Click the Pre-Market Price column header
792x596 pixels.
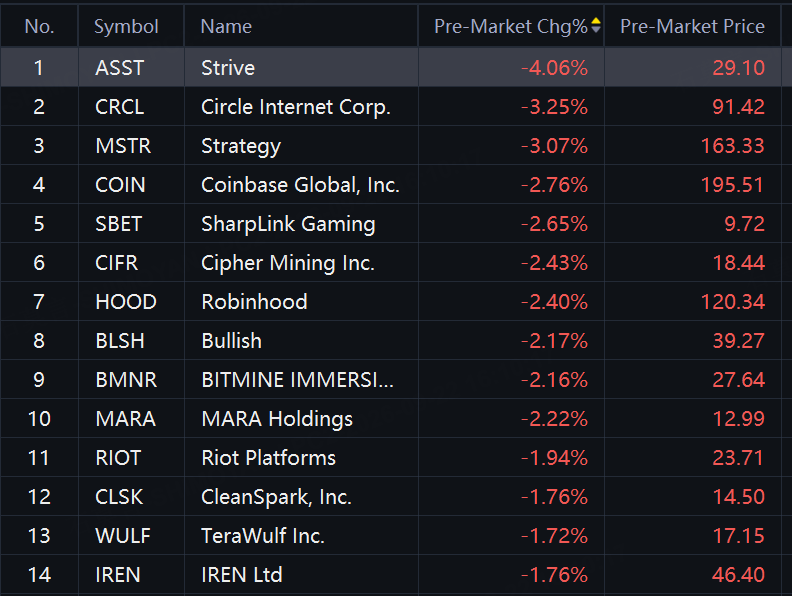[692, 26]
